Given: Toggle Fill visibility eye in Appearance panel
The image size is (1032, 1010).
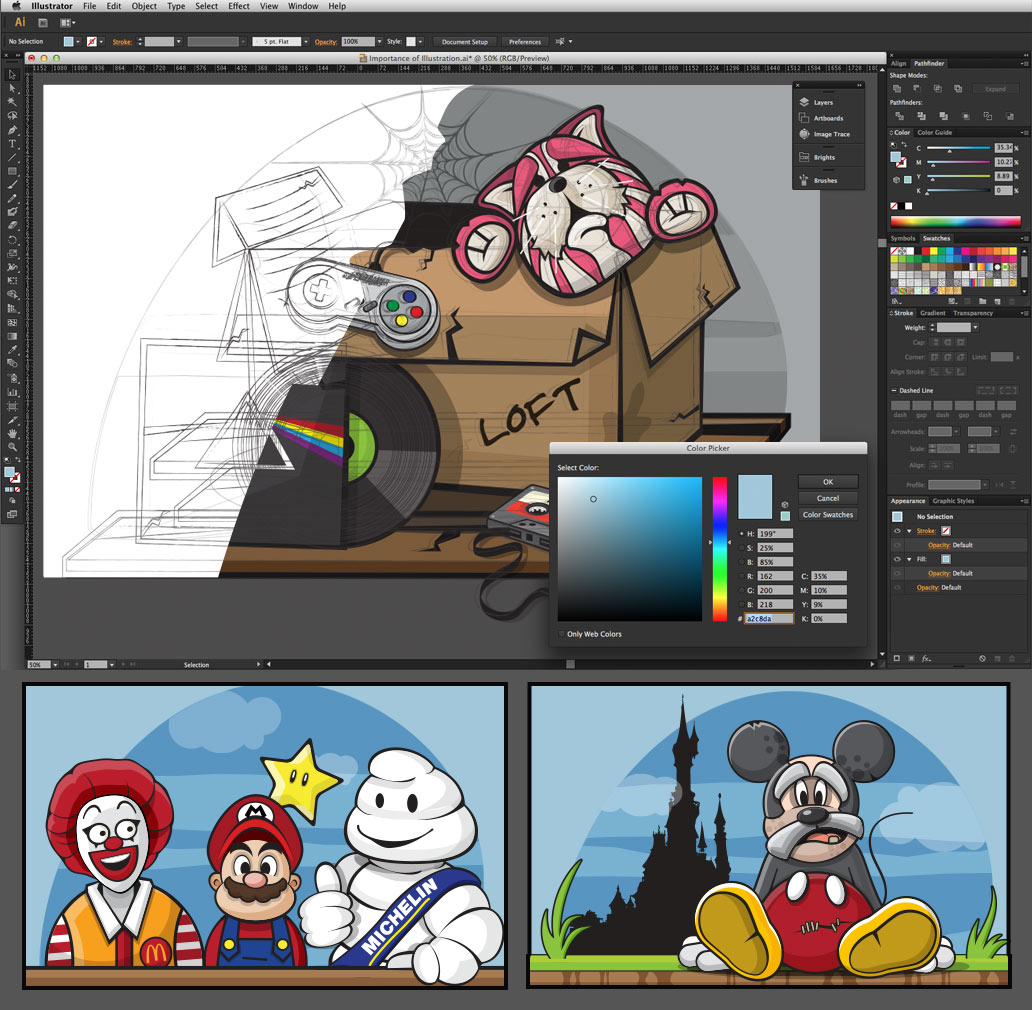Looking at the screenshot, I should (897, 559).
